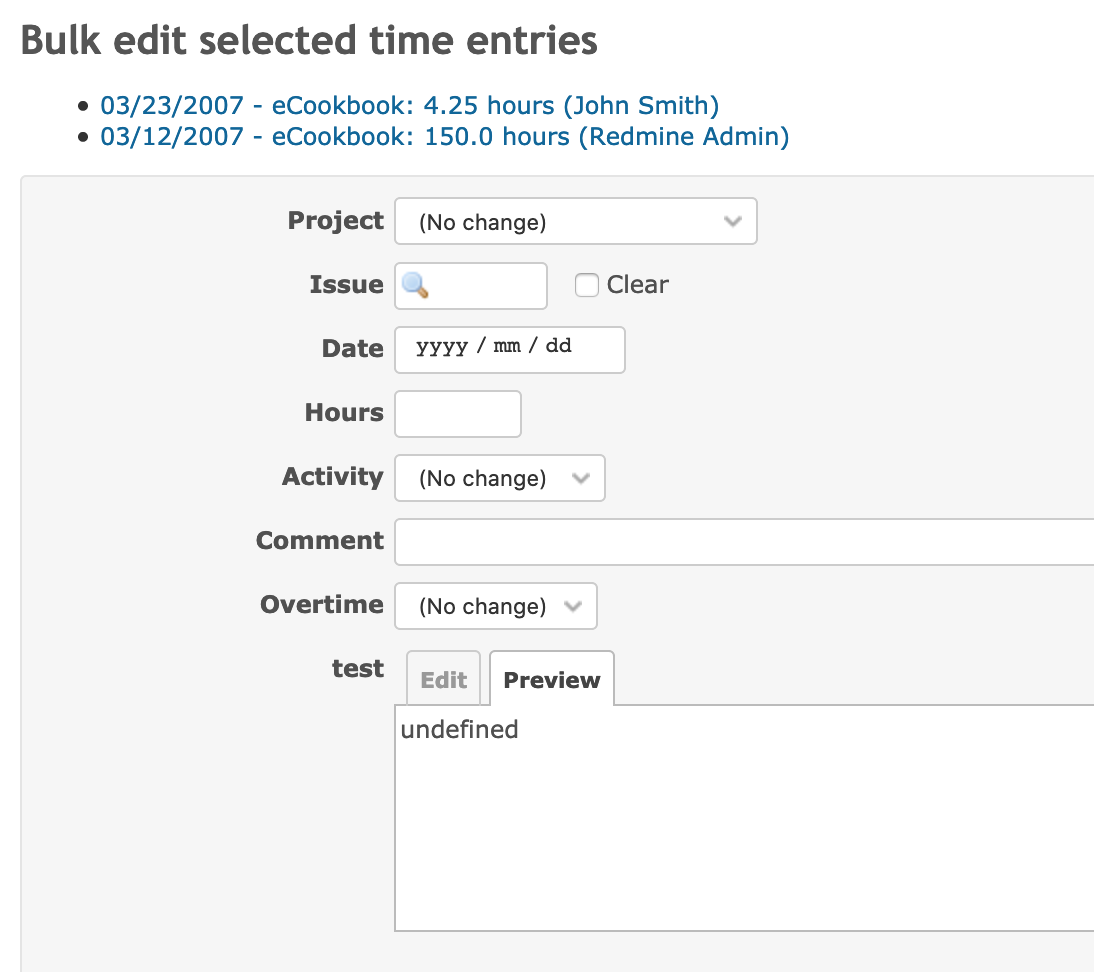
Task: Tick the Clear checkbox next to Issue
Action: pyautogui.click(x=586, y=286)
